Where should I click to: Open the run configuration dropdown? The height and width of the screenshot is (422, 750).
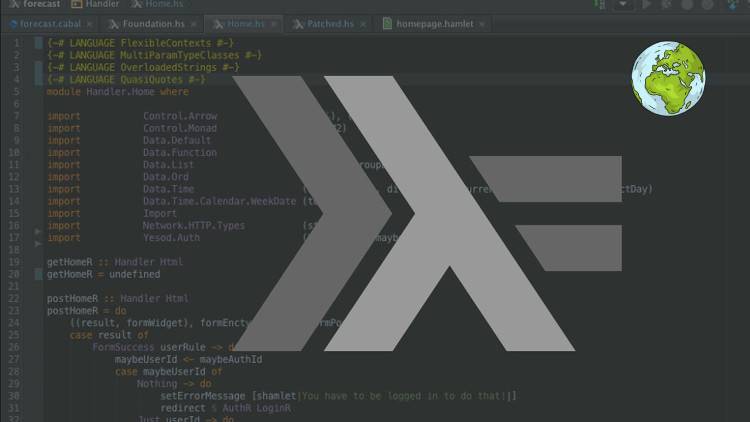[625, 4]
